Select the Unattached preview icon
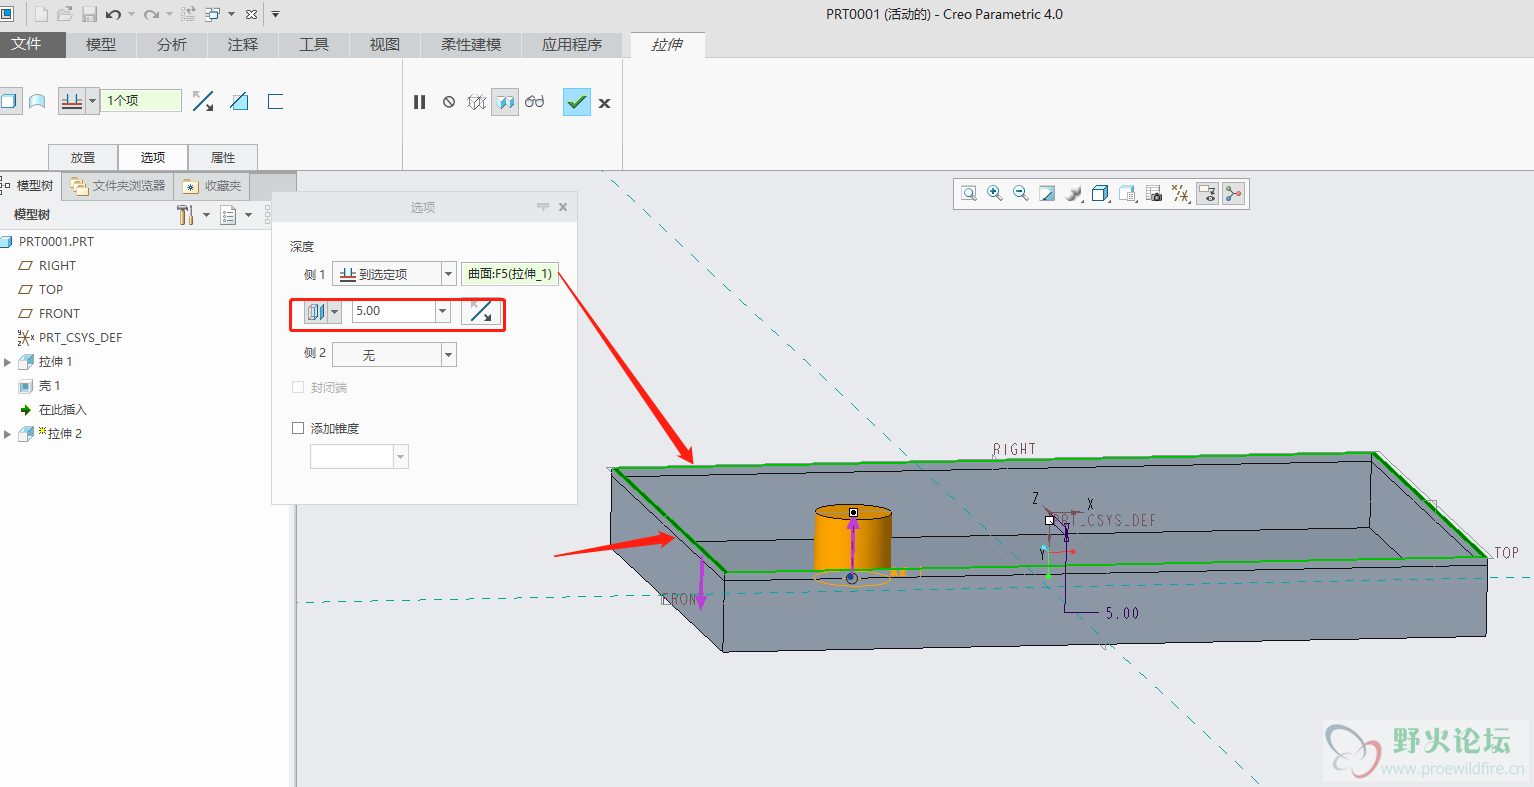The image size is (1534, 787). click(x=477, y=101)
